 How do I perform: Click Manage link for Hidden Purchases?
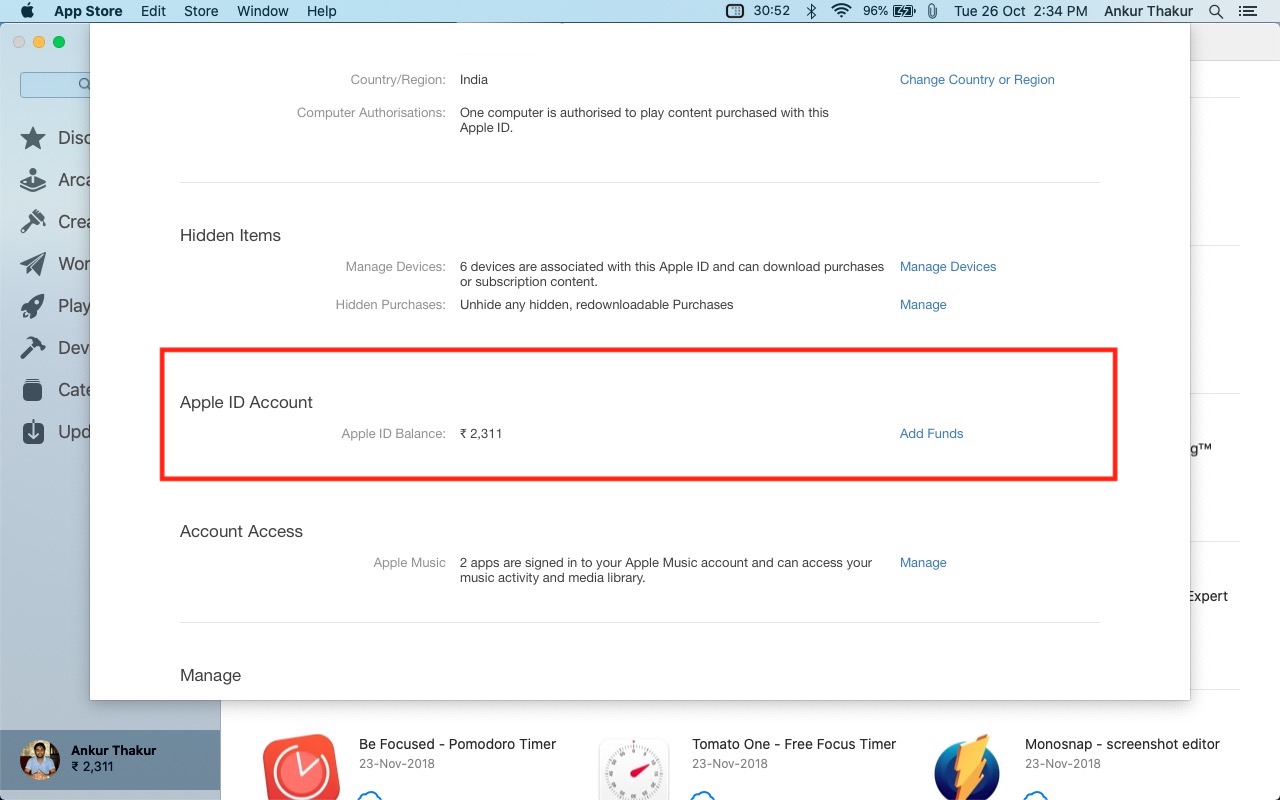pyautogui.click(x=923, y=305)
